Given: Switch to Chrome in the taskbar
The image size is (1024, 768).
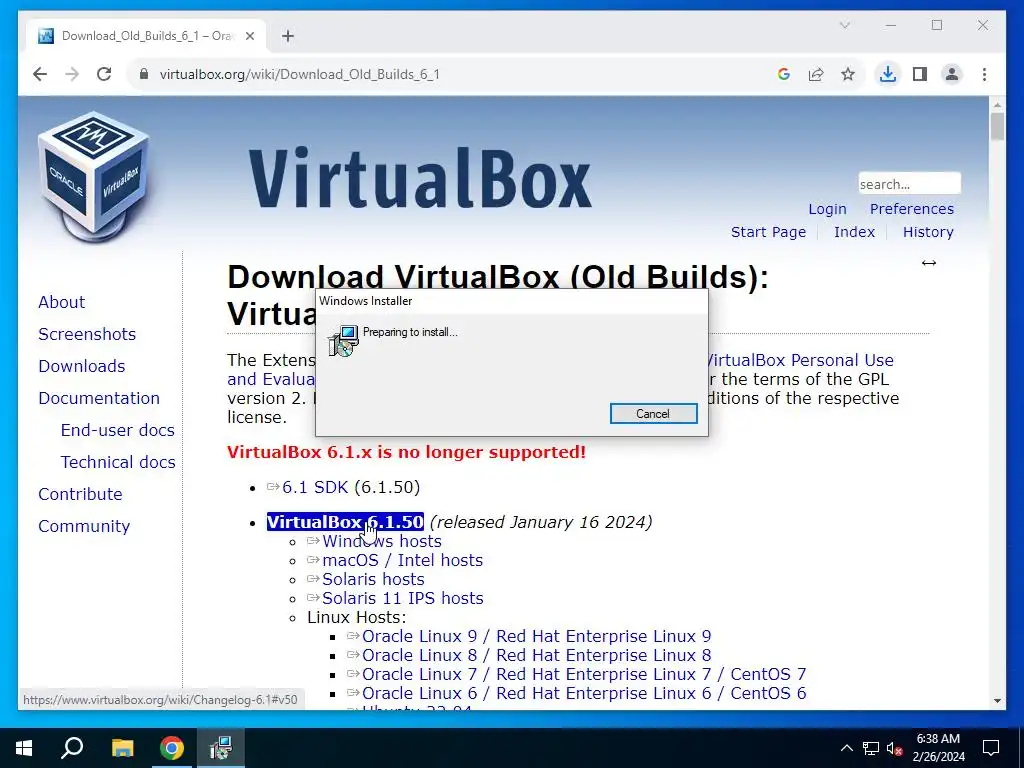Looking at the screenshot, I should pos(172,748).
